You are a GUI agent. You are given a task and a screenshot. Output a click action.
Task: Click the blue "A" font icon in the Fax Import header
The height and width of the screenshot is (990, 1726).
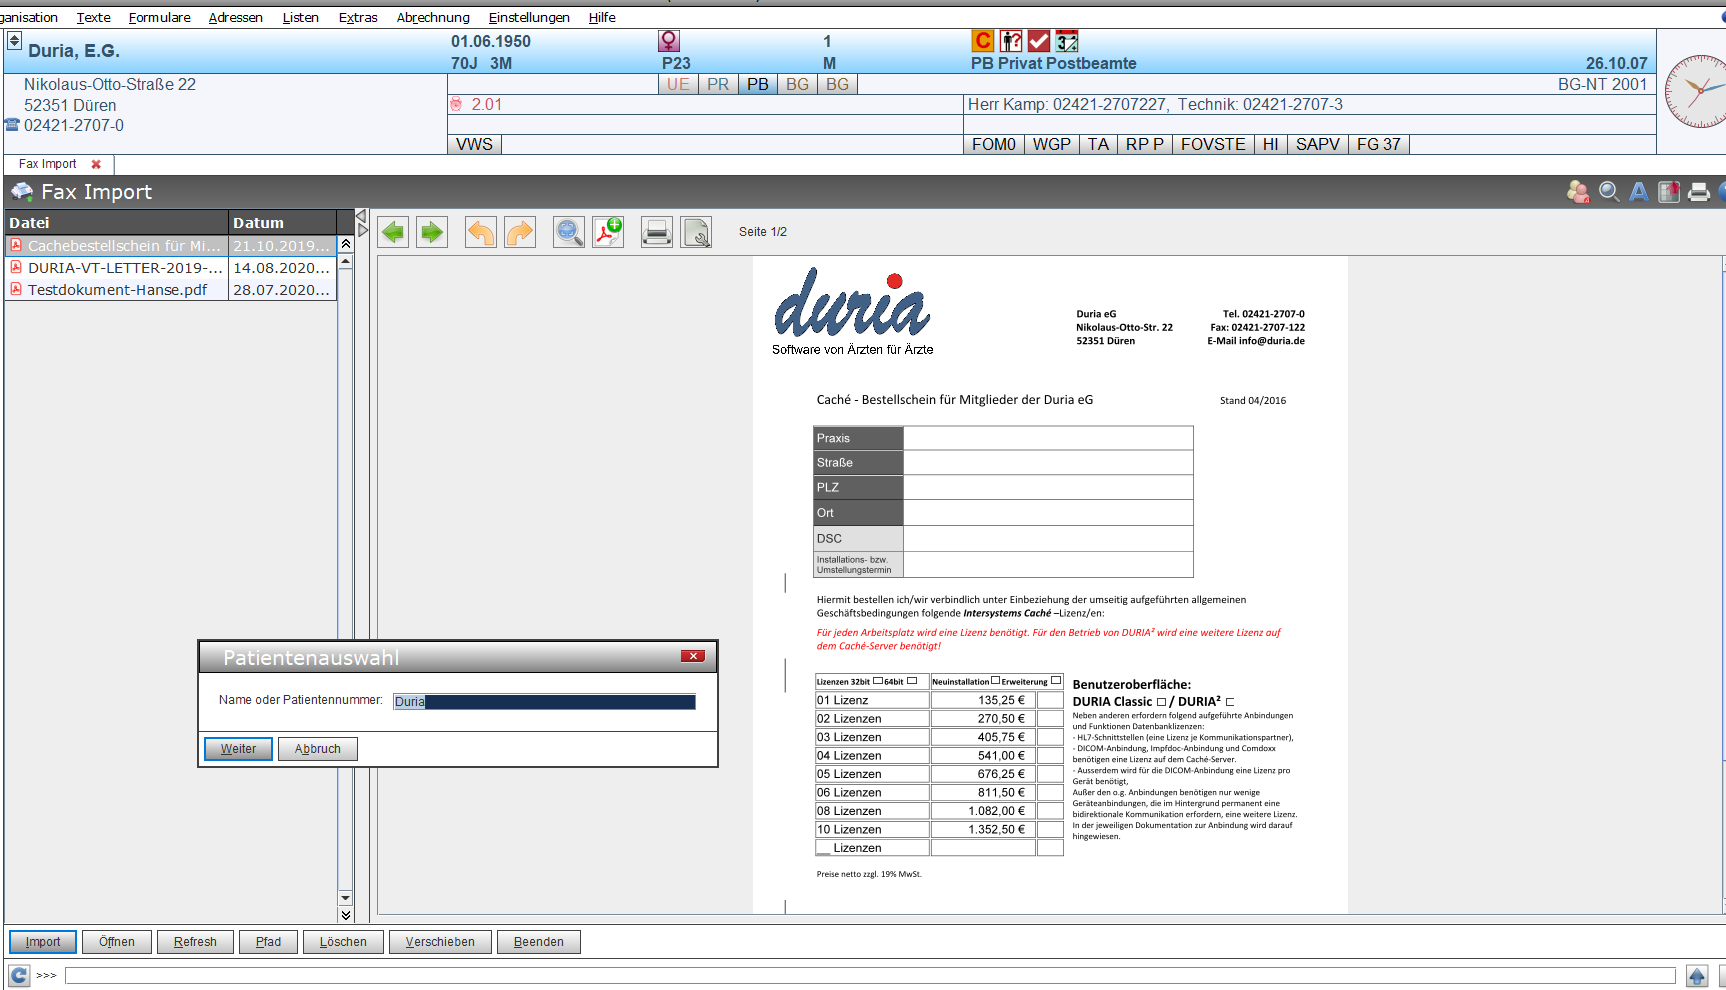pyautogui.click(x=1638, y=192)
